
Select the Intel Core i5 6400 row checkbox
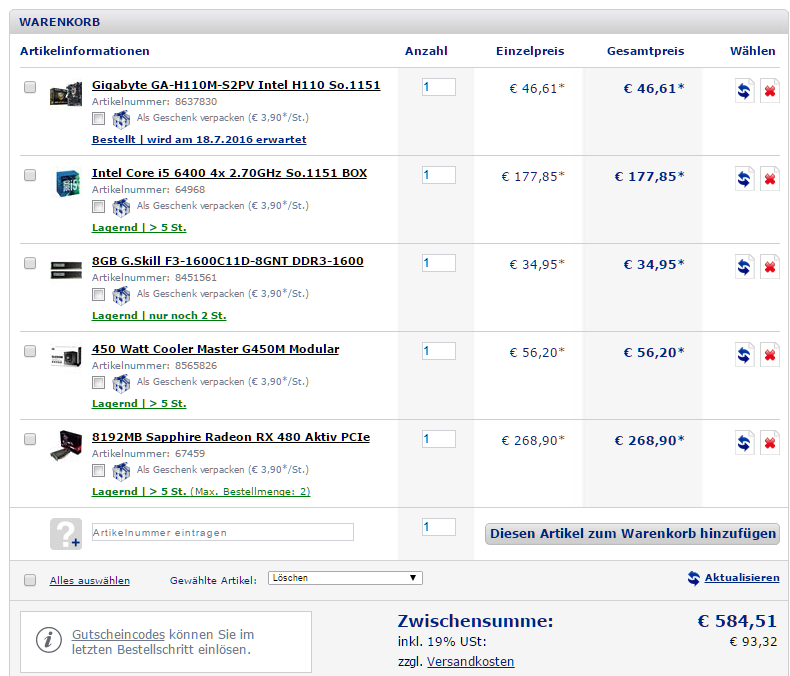pyautogui.click(x=30, y=175)
